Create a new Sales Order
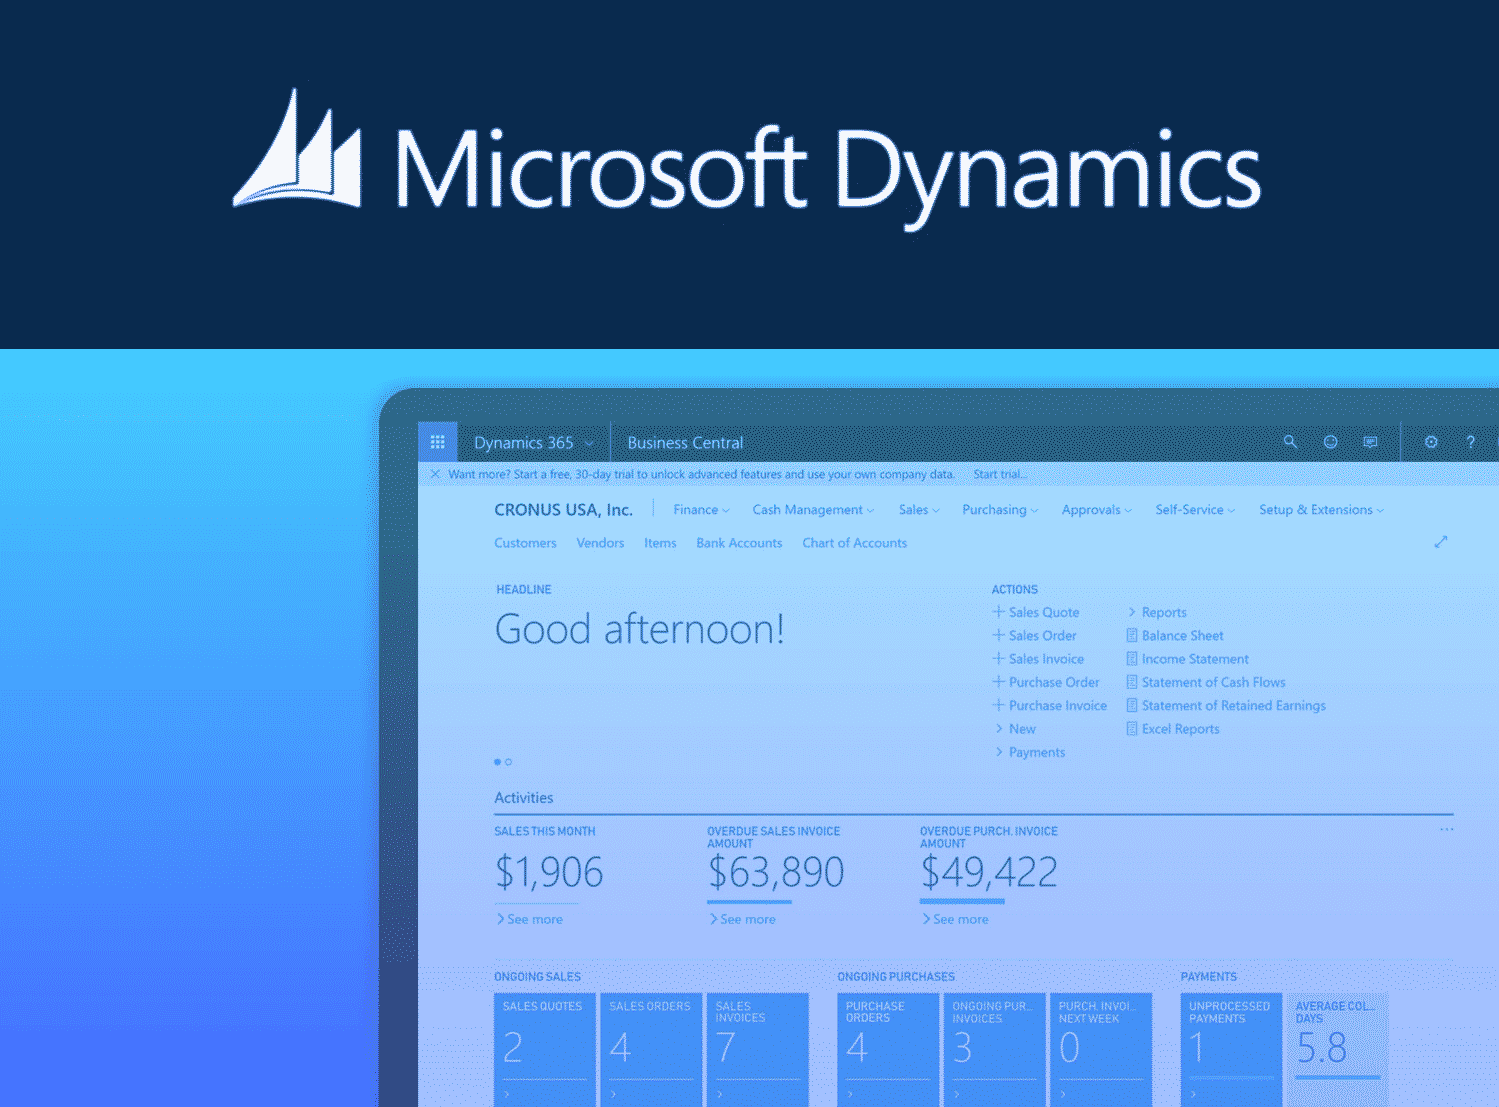Screen dimensions: 1499x1107 [1035, 635]
